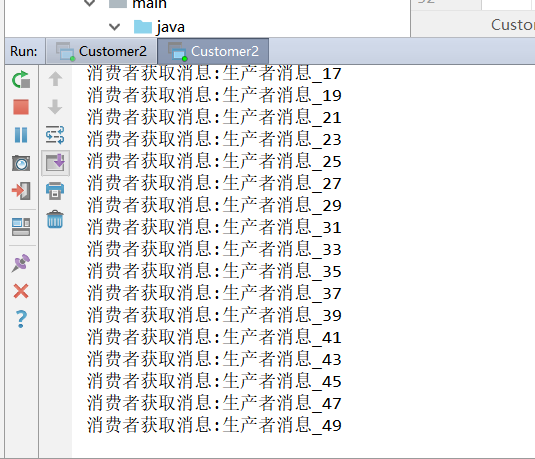The image size is (535, 459).
Task: Click console line ending with _21
Action: point(214,117)
